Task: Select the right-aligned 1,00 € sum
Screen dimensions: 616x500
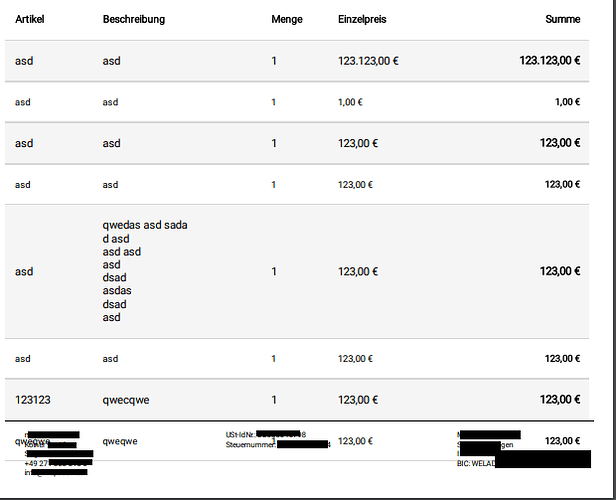Action: click(567, 102)
